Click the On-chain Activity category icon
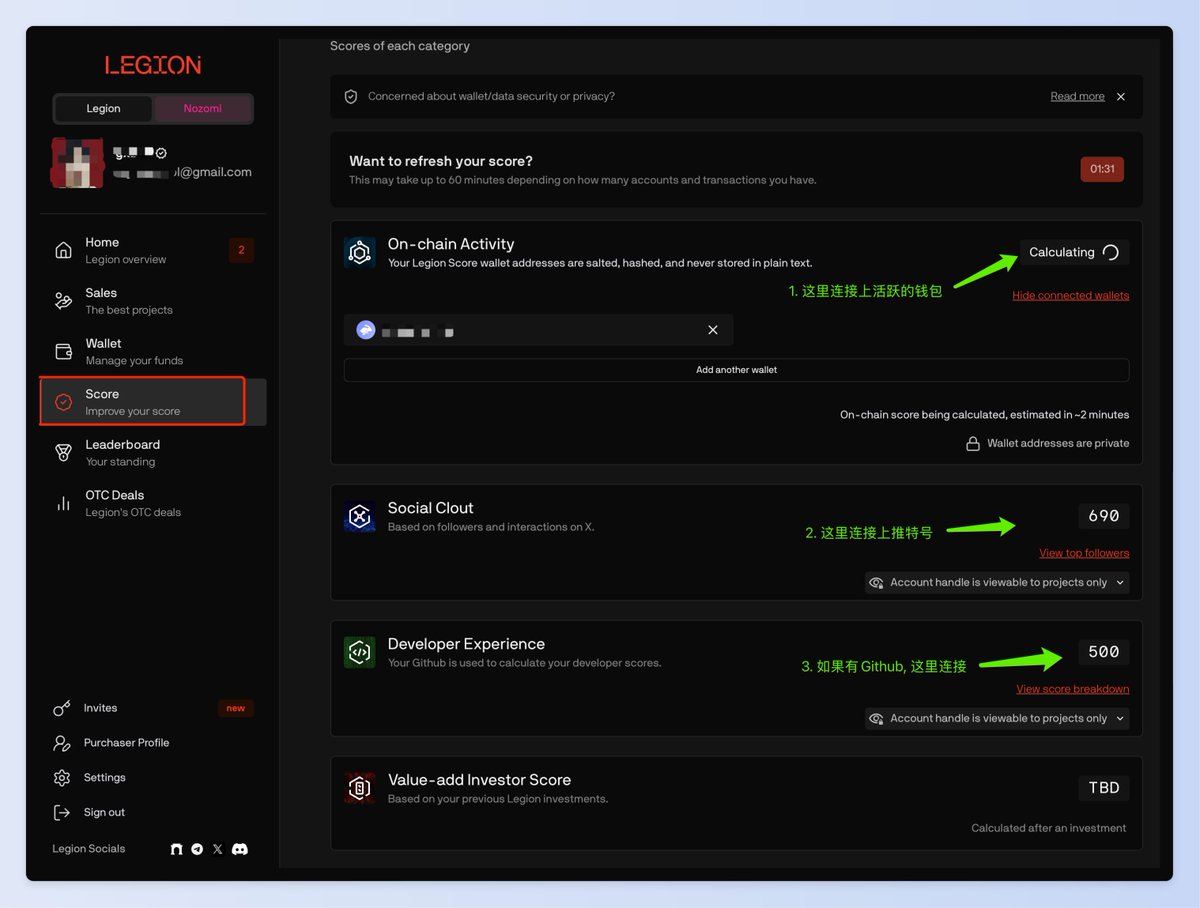1200x908 pixels. tap(360, 252)
